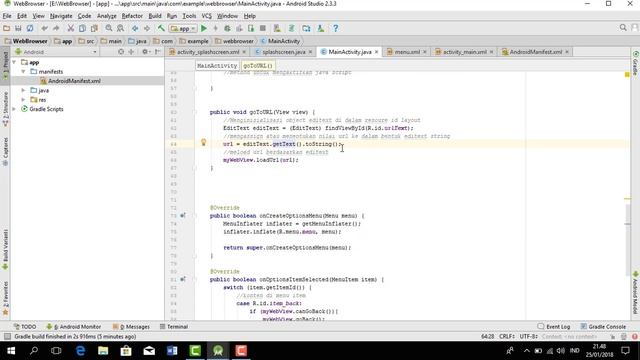The height and width of the screenshot is (360, 640).
Task: Open the TODO tool window
Action: (x=25, y=327)
